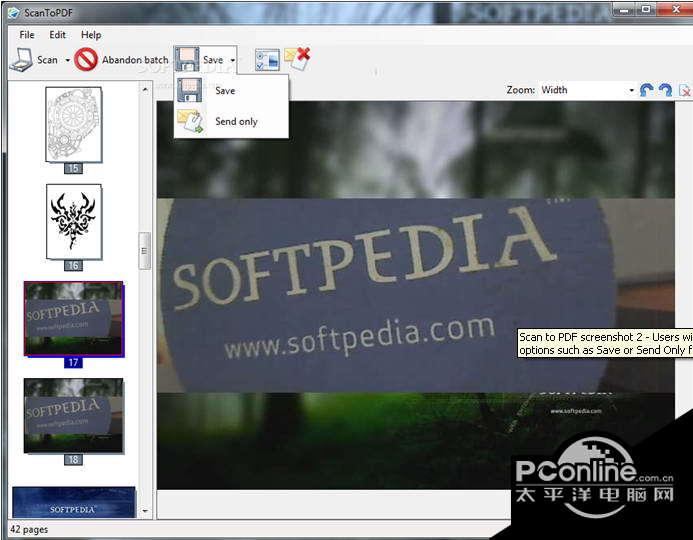
Task: Select the blue Softpedia thumbnail at bottom
Action: point(74,502)
